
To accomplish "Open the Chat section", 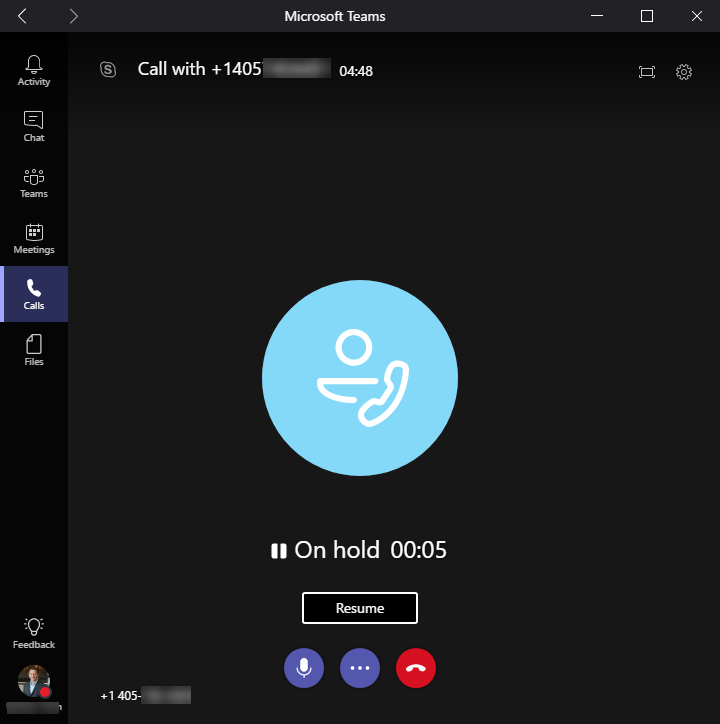I will click(x=34, y=126).
